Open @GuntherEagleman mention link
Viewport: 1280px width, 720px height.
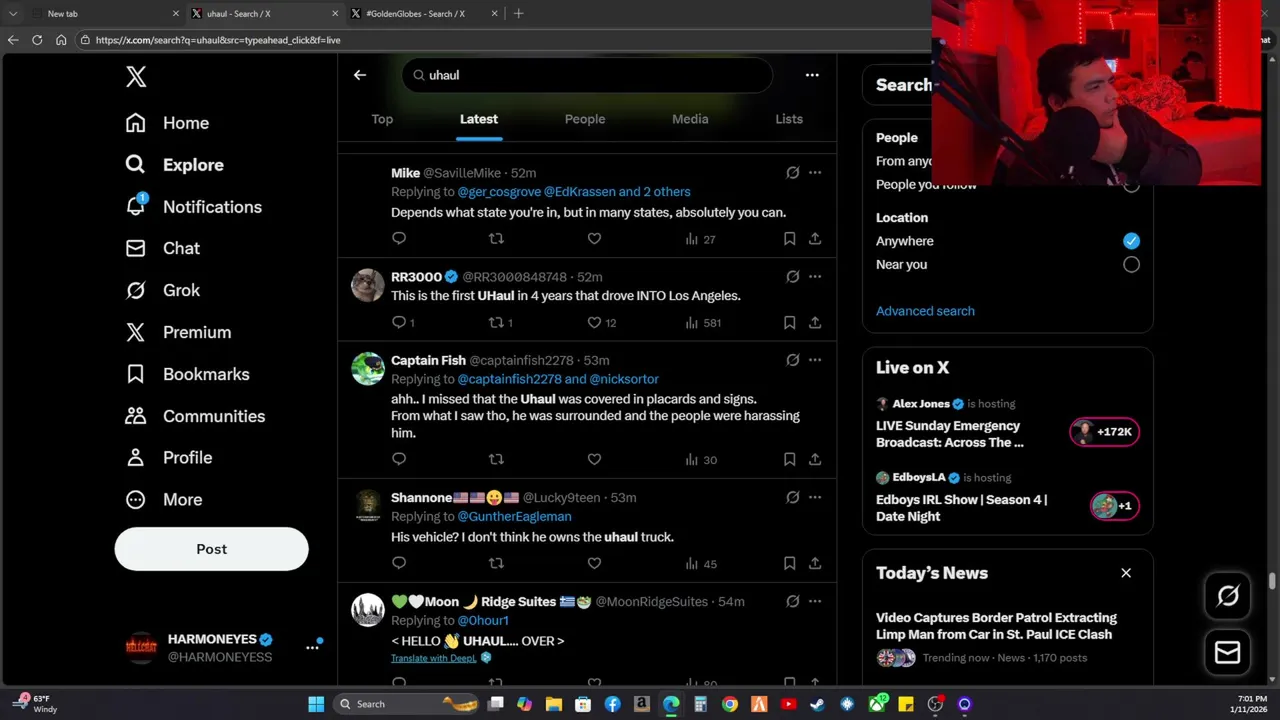(x=514, y=516)
